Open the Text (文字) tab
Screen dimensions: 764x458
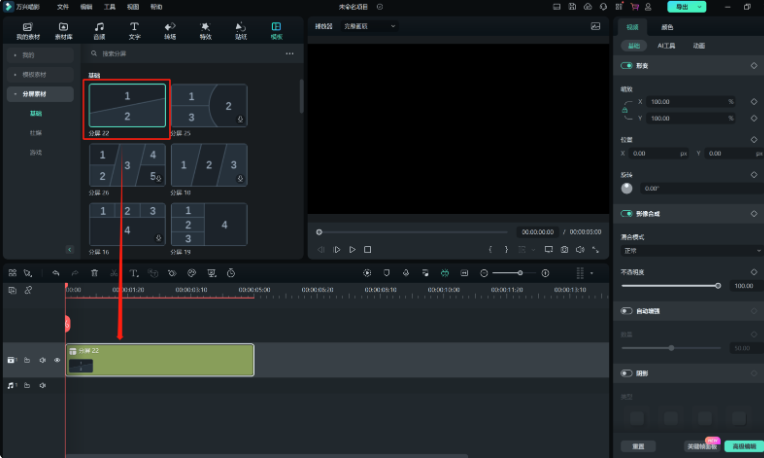click(134, 30)
